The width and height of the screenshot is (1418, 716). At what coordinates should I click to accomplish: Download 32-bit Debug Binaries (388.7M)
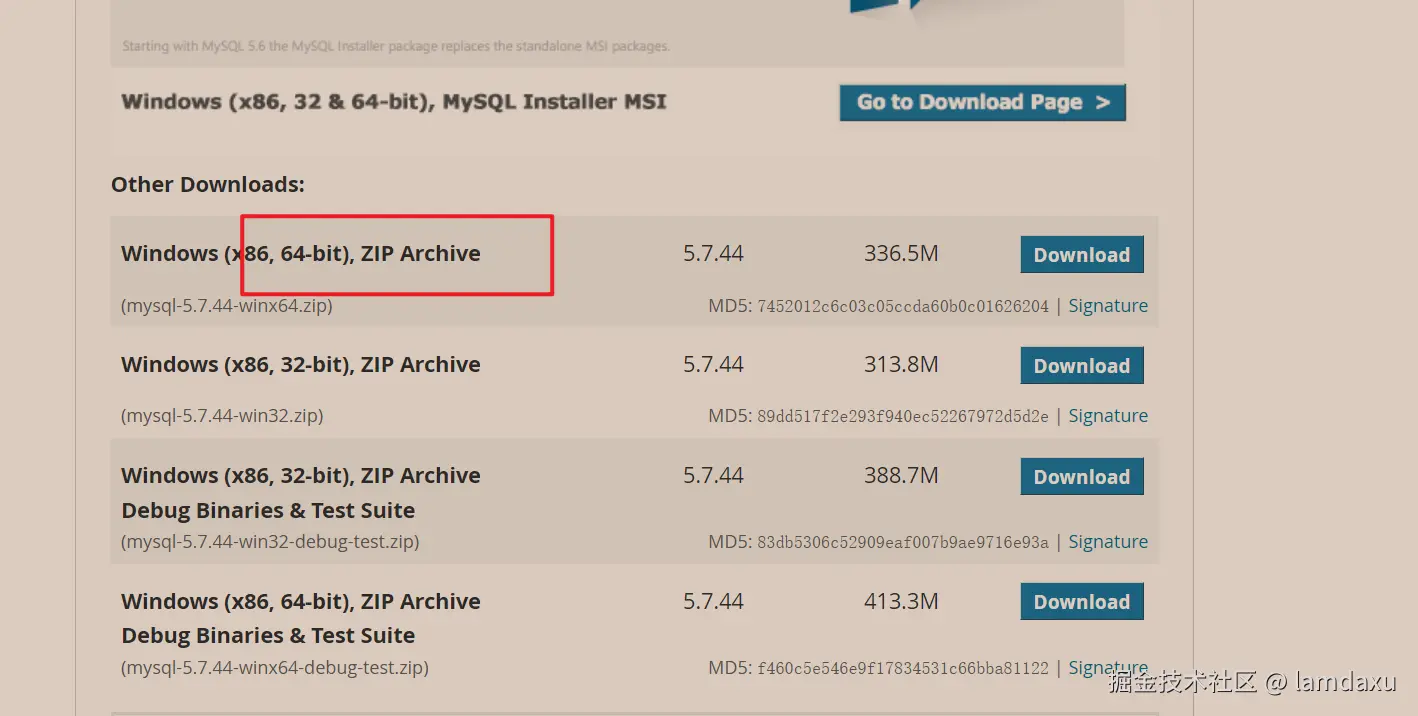tap(1082, 477)
